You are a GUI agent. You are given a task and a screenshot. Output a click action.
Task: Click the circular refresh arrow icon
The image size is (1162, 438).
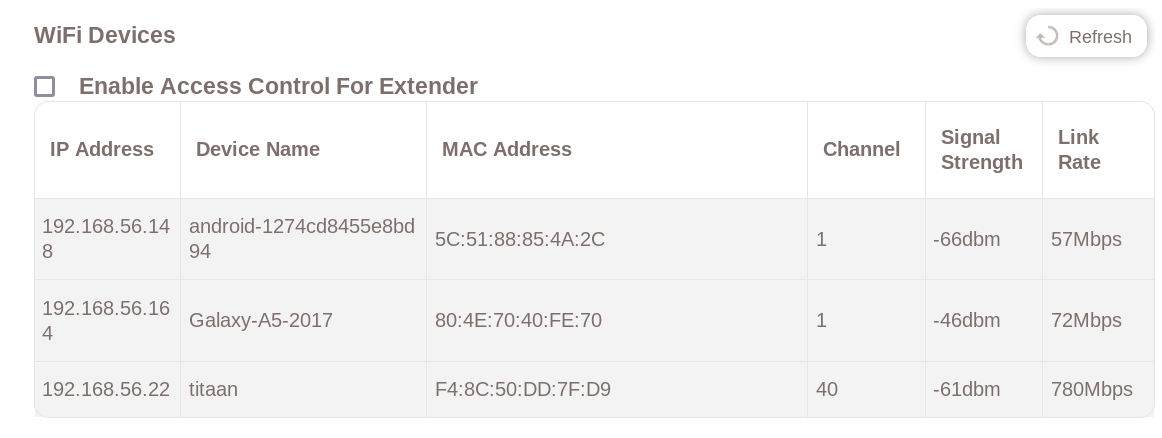1048,37
